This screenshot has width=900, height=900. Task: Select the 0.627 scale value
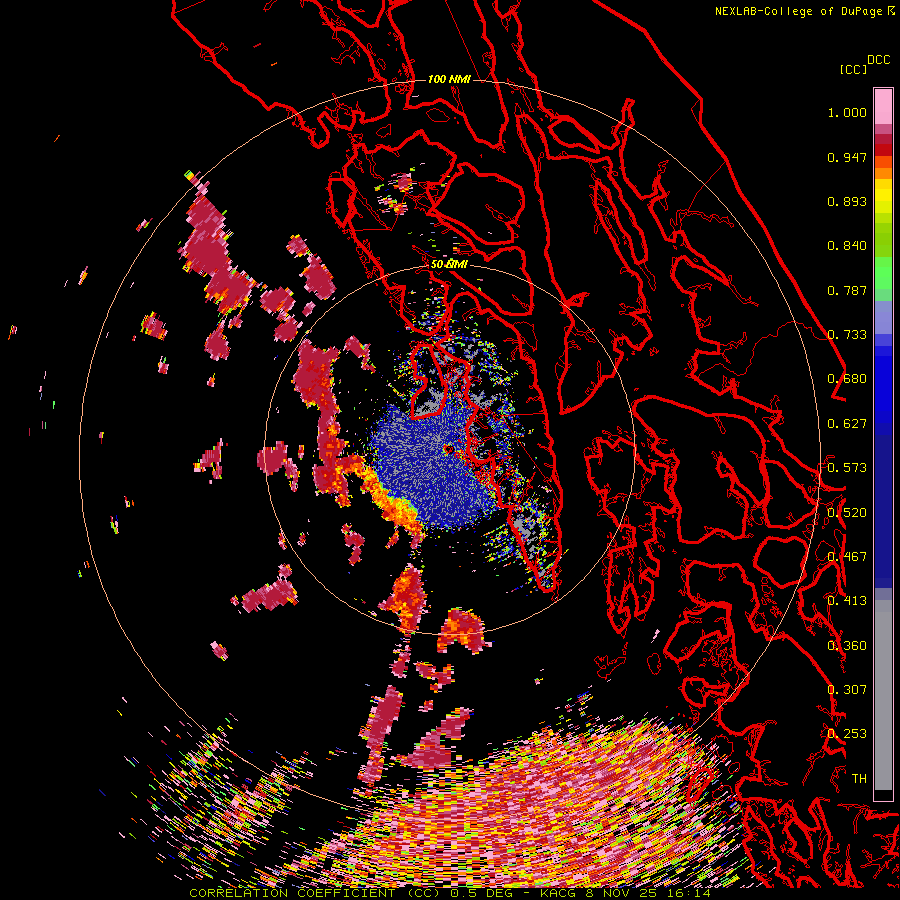pyautogui.click(x=847, y=424)
